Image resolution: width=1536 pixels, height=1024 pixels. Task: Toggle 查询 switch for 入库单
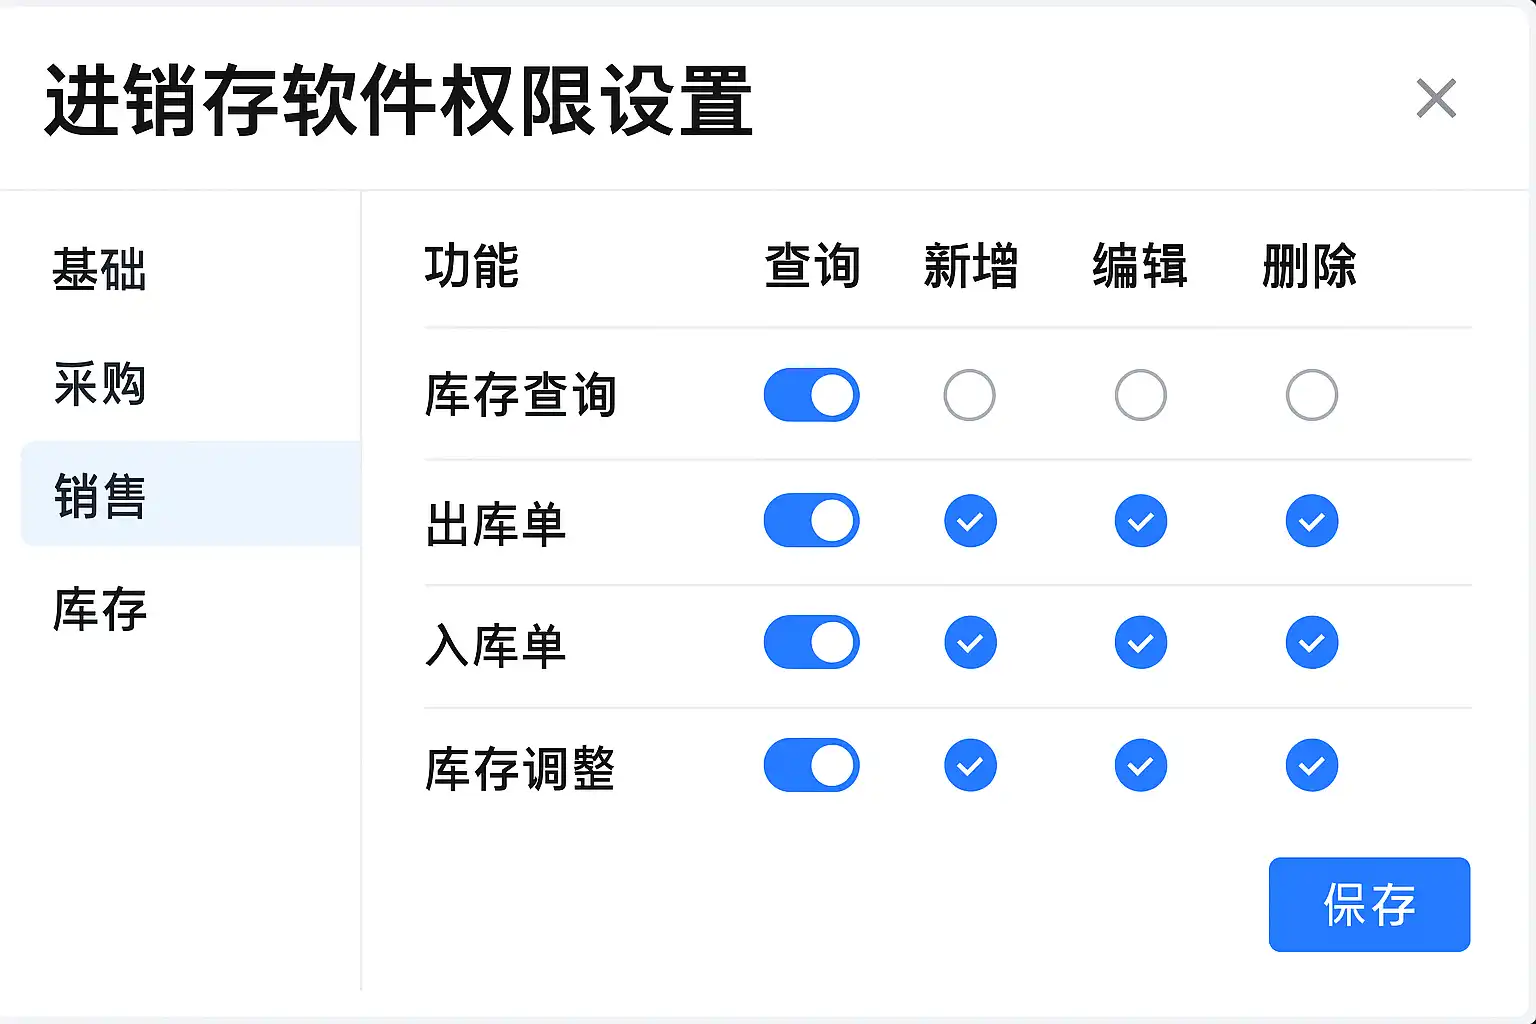pos(811,642)
